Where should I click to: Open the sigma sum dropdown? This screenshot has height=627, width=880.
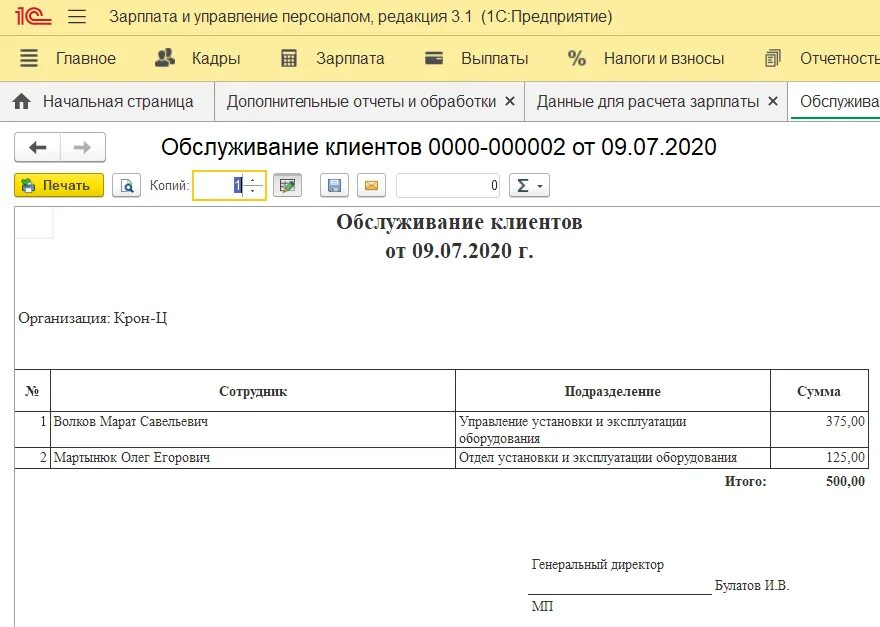click(x=529, y=185)
